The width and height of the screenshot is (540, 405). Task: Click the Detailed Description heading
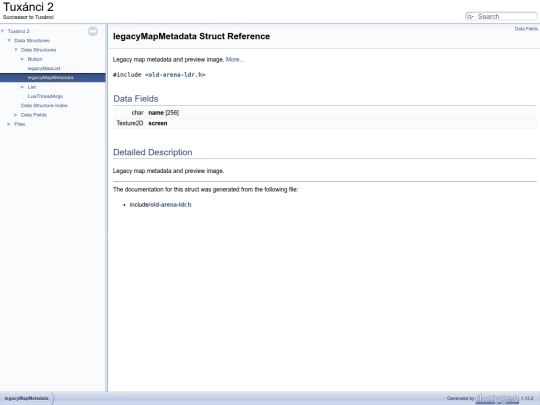pos(153,152)
